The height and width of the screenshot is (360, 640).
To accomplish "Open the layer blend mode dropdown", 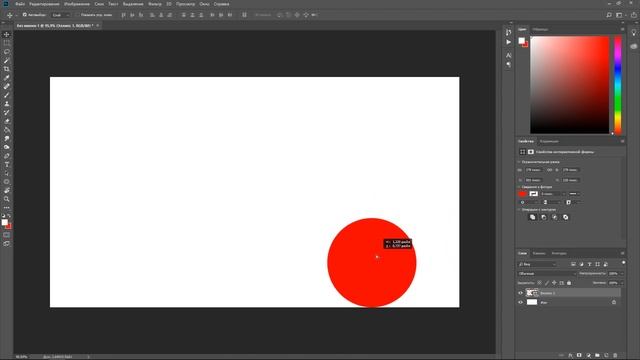I will click(x=547, y=273).
